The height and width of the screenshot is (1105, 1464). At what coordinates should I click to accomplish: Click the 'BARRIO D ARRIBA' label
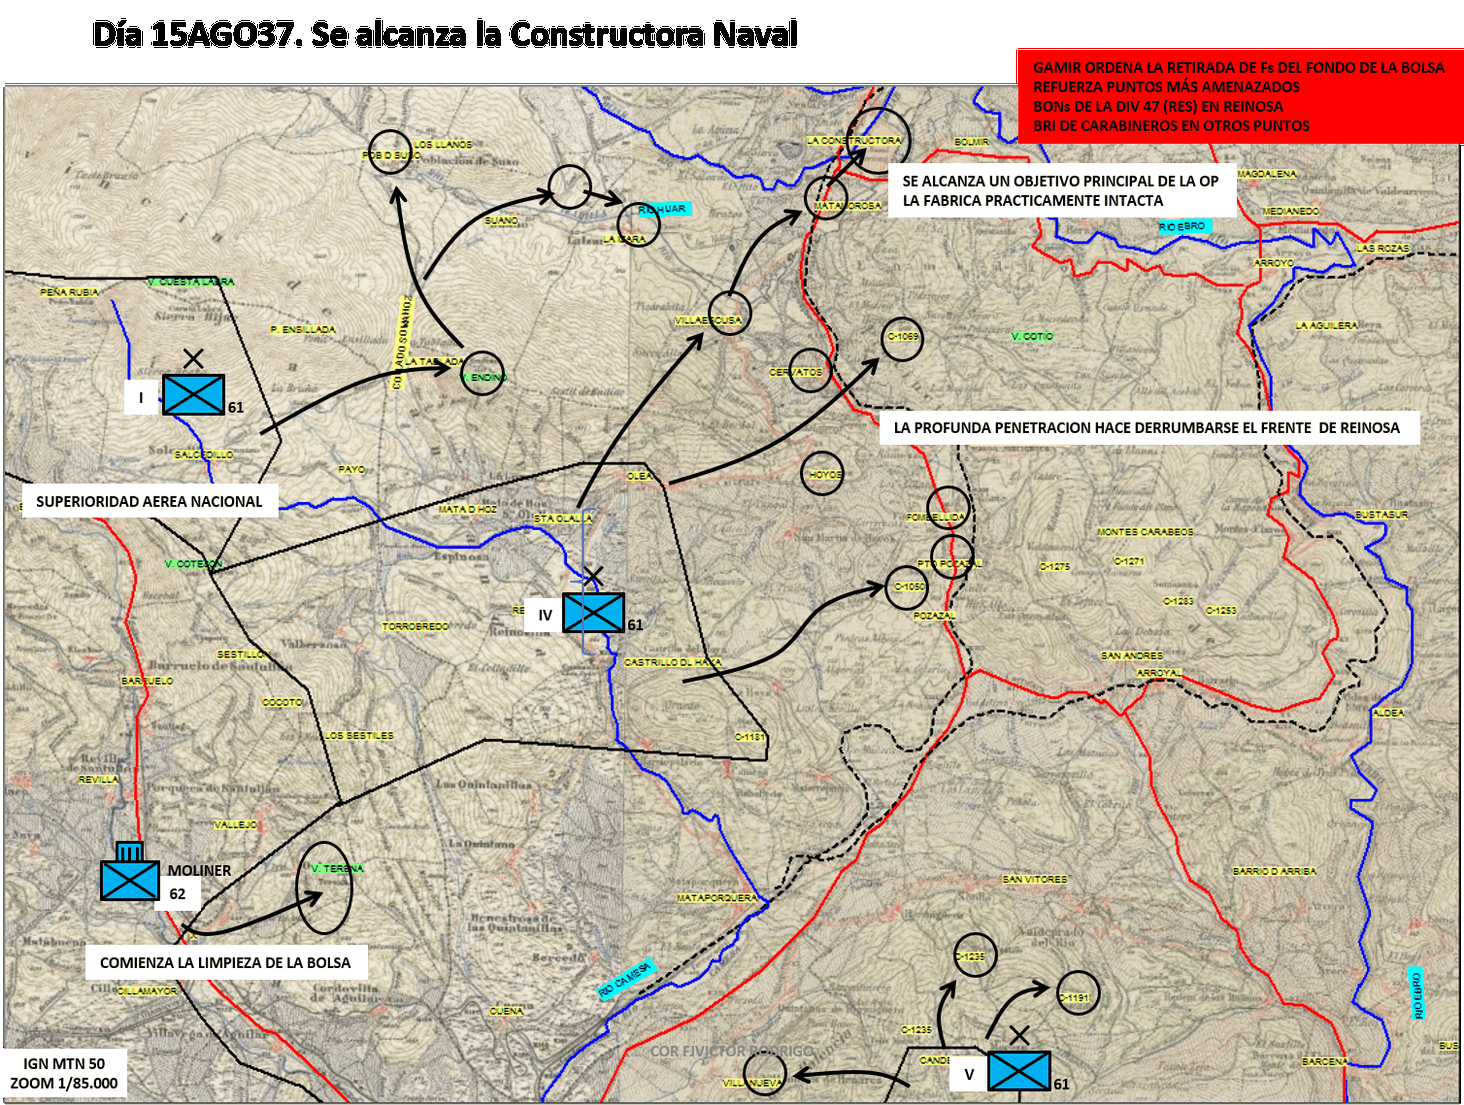tap(1275, 871)
